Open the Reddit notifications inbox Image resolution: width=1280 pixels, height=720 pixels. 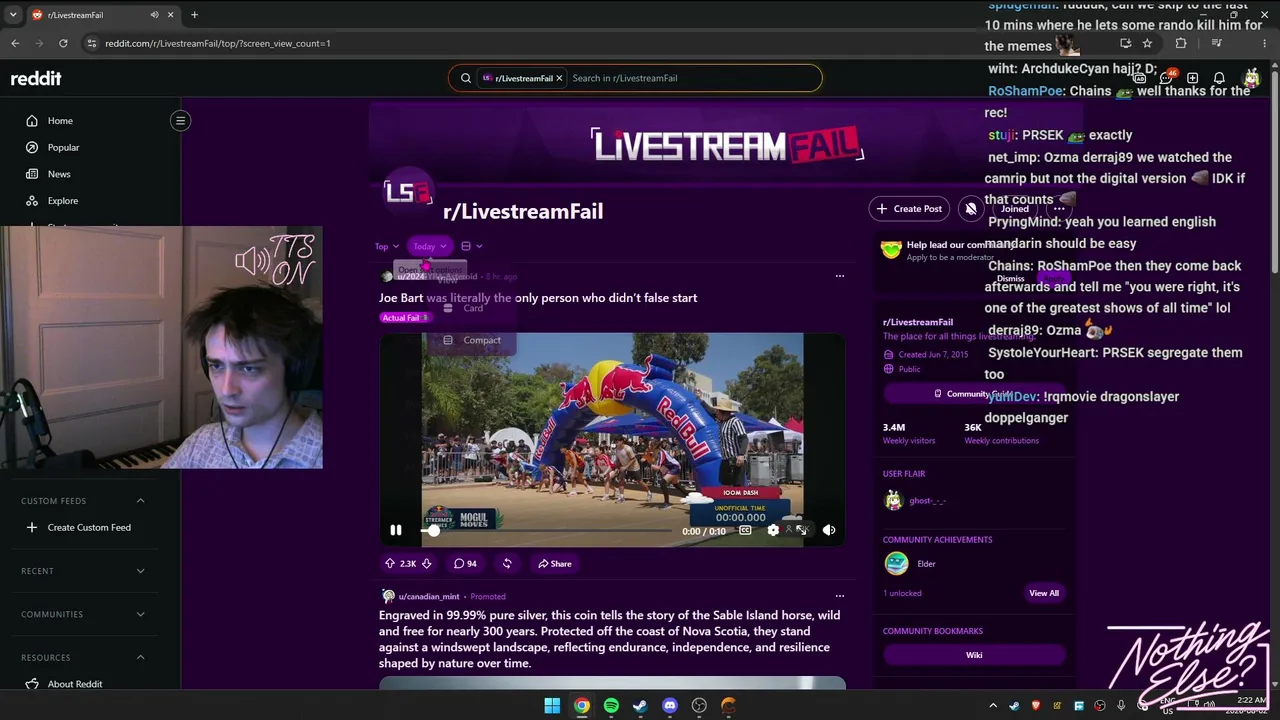coord(1219,78)
